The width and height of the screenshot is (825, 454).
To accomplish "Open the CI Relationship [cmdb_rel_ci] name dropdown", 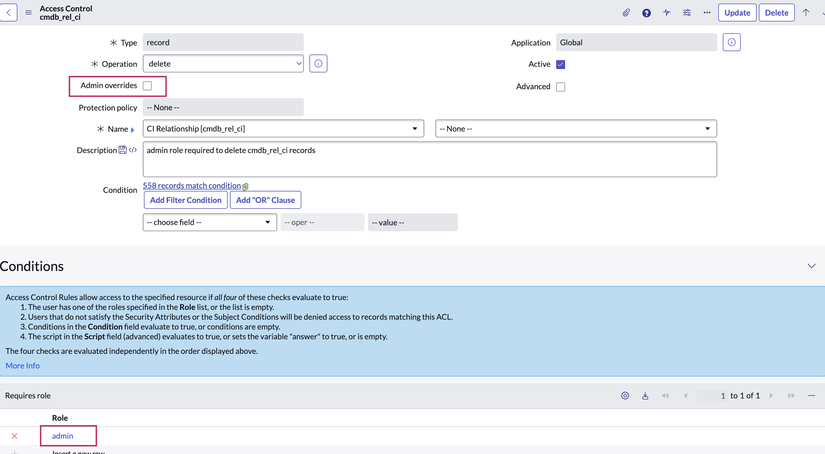I will pyautogui.click(x=283, y=128).
